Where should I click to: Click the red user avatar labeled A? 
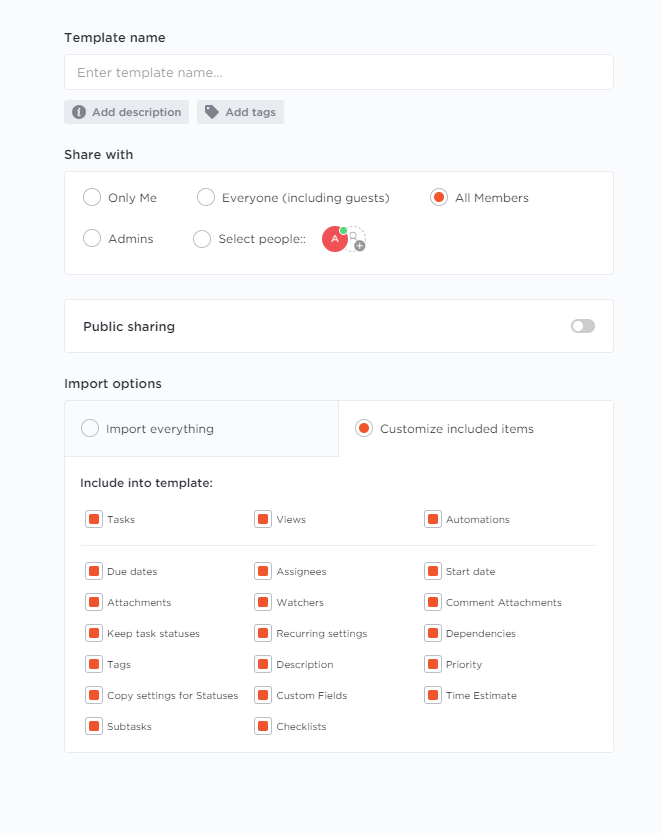click(x=335, y=239)
